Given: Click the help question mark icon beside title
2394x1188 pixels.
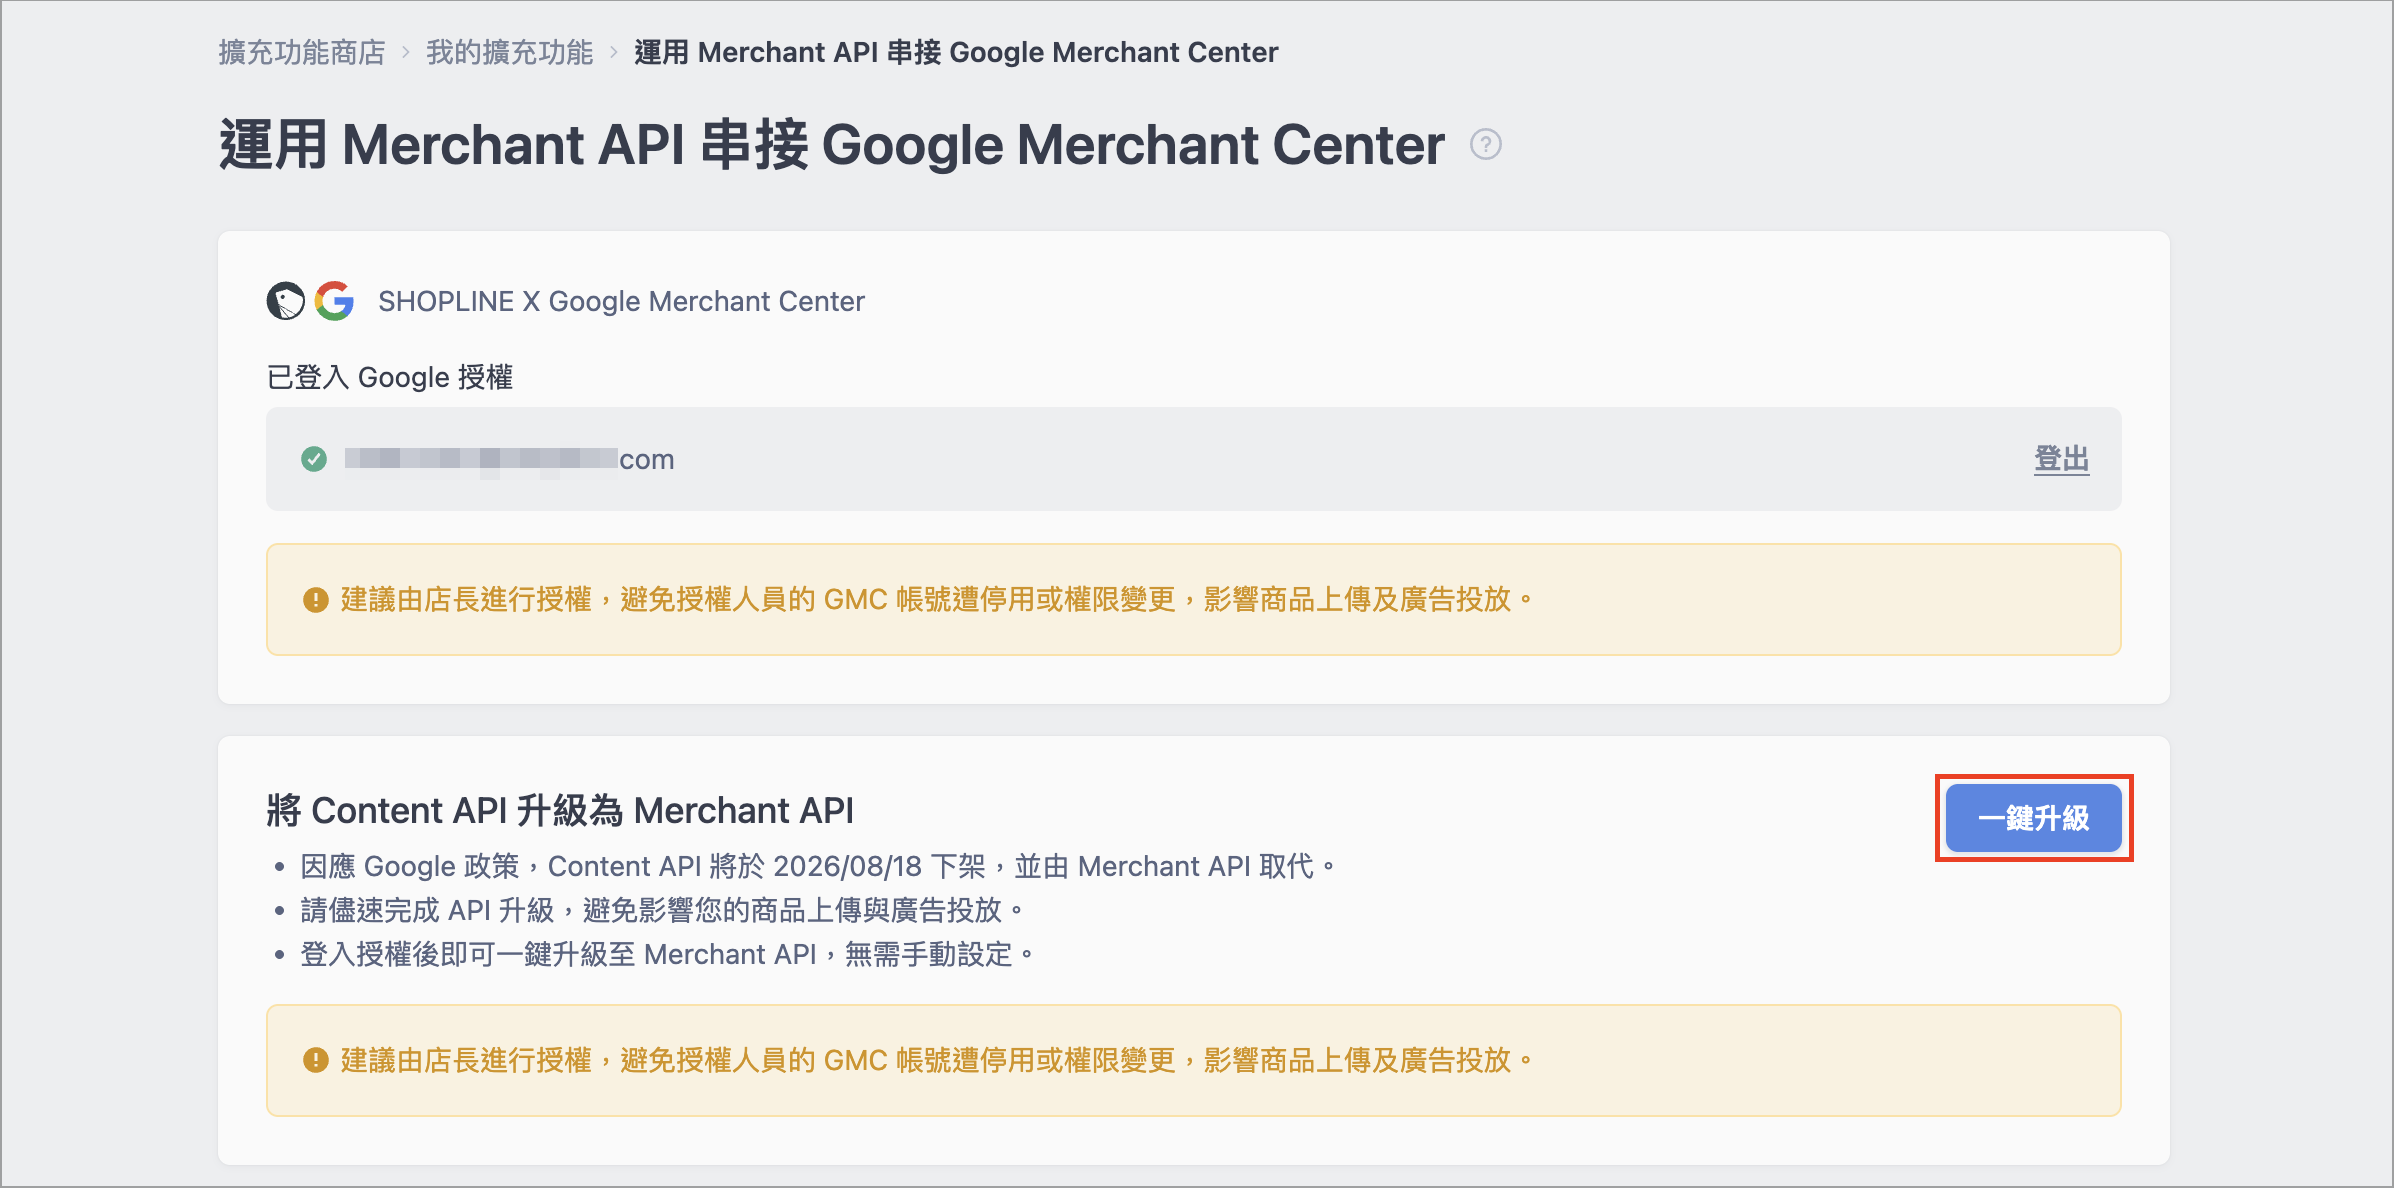Looking at the screenshot, I should 1485,145.
